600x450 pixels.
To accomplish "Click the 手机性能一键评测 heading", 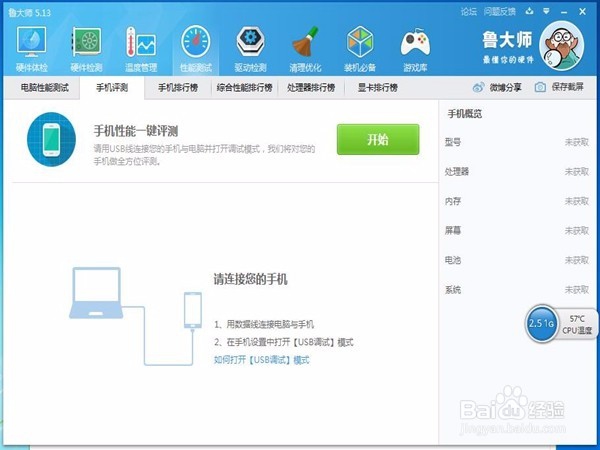I will pyautogui.click(x=136, y=131).
